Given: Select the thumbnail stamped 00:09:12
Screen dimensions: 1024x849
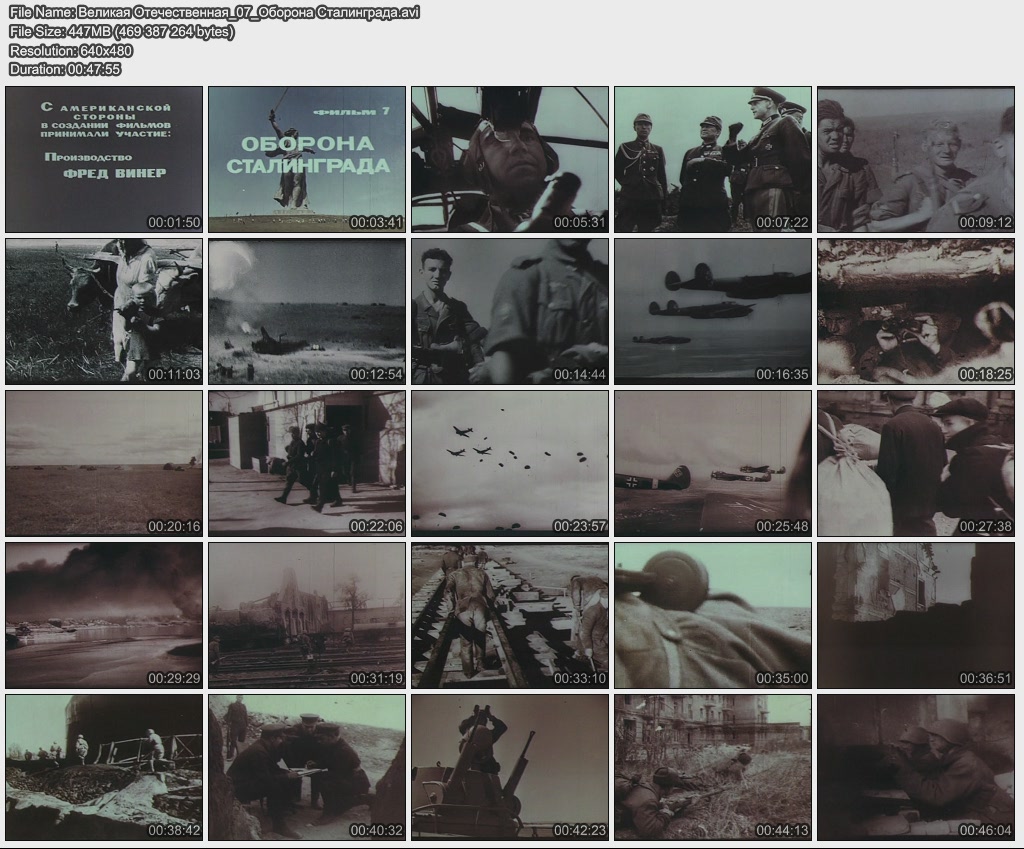Looking at the screenshot, I should 916,159.
